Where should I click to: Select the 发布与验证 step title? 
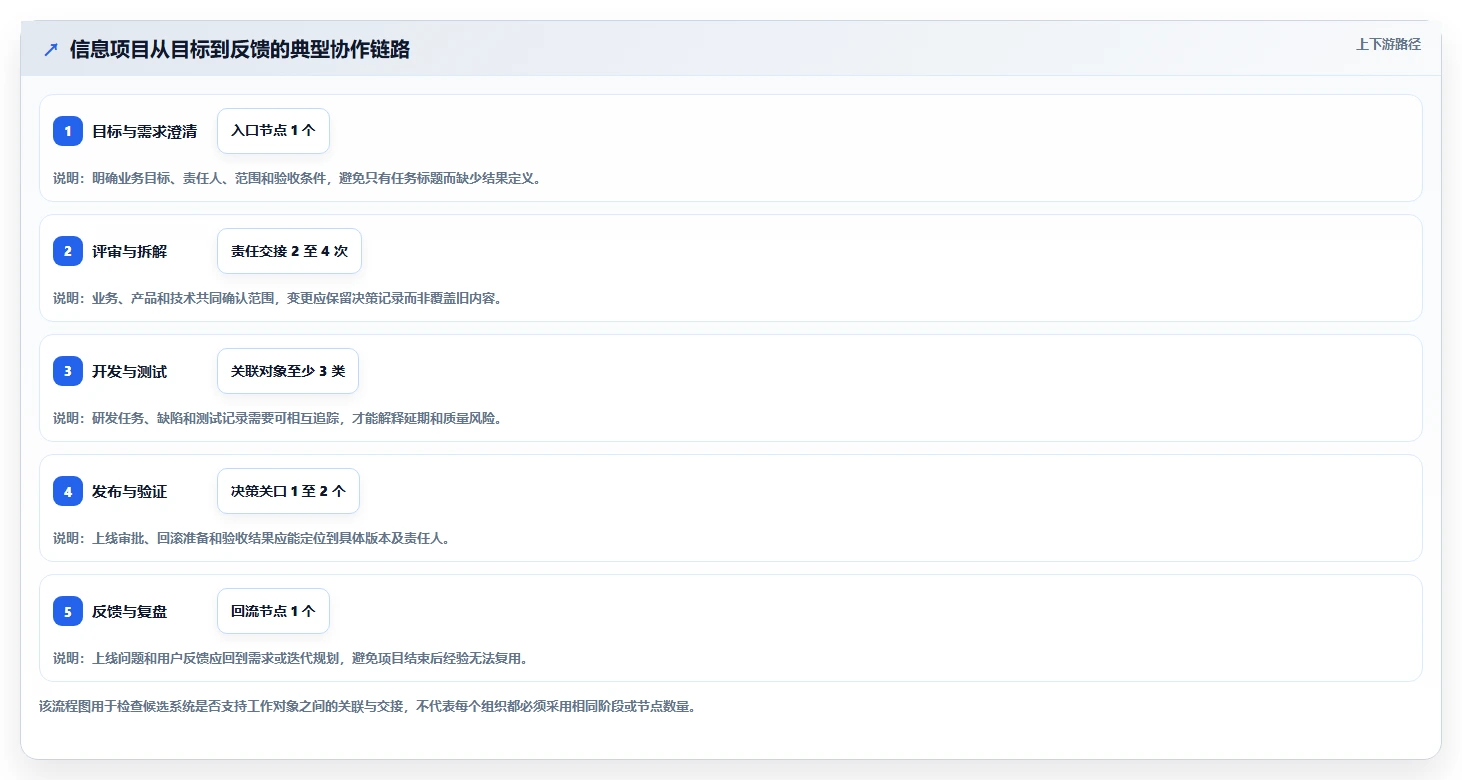click(x=129, y=491)
